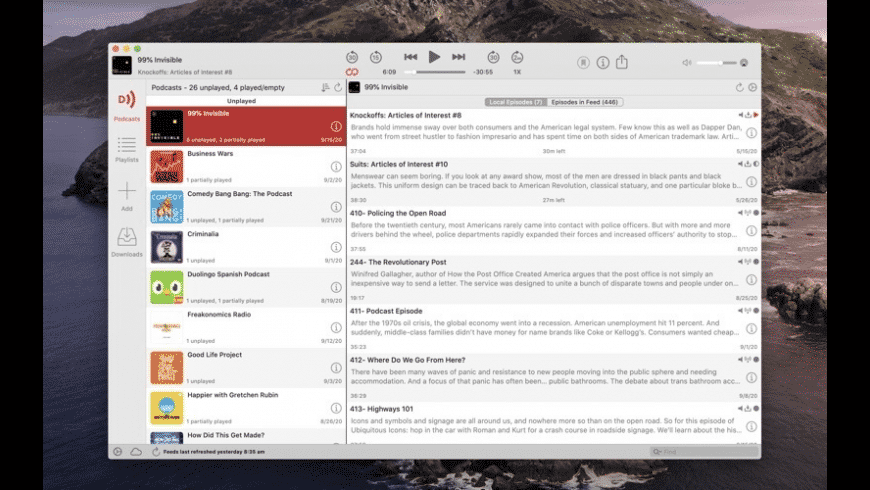Open 412- Where Do We Go From Here?
The width and height of the screenshot is (870, 490).
[x=554, y=377]
